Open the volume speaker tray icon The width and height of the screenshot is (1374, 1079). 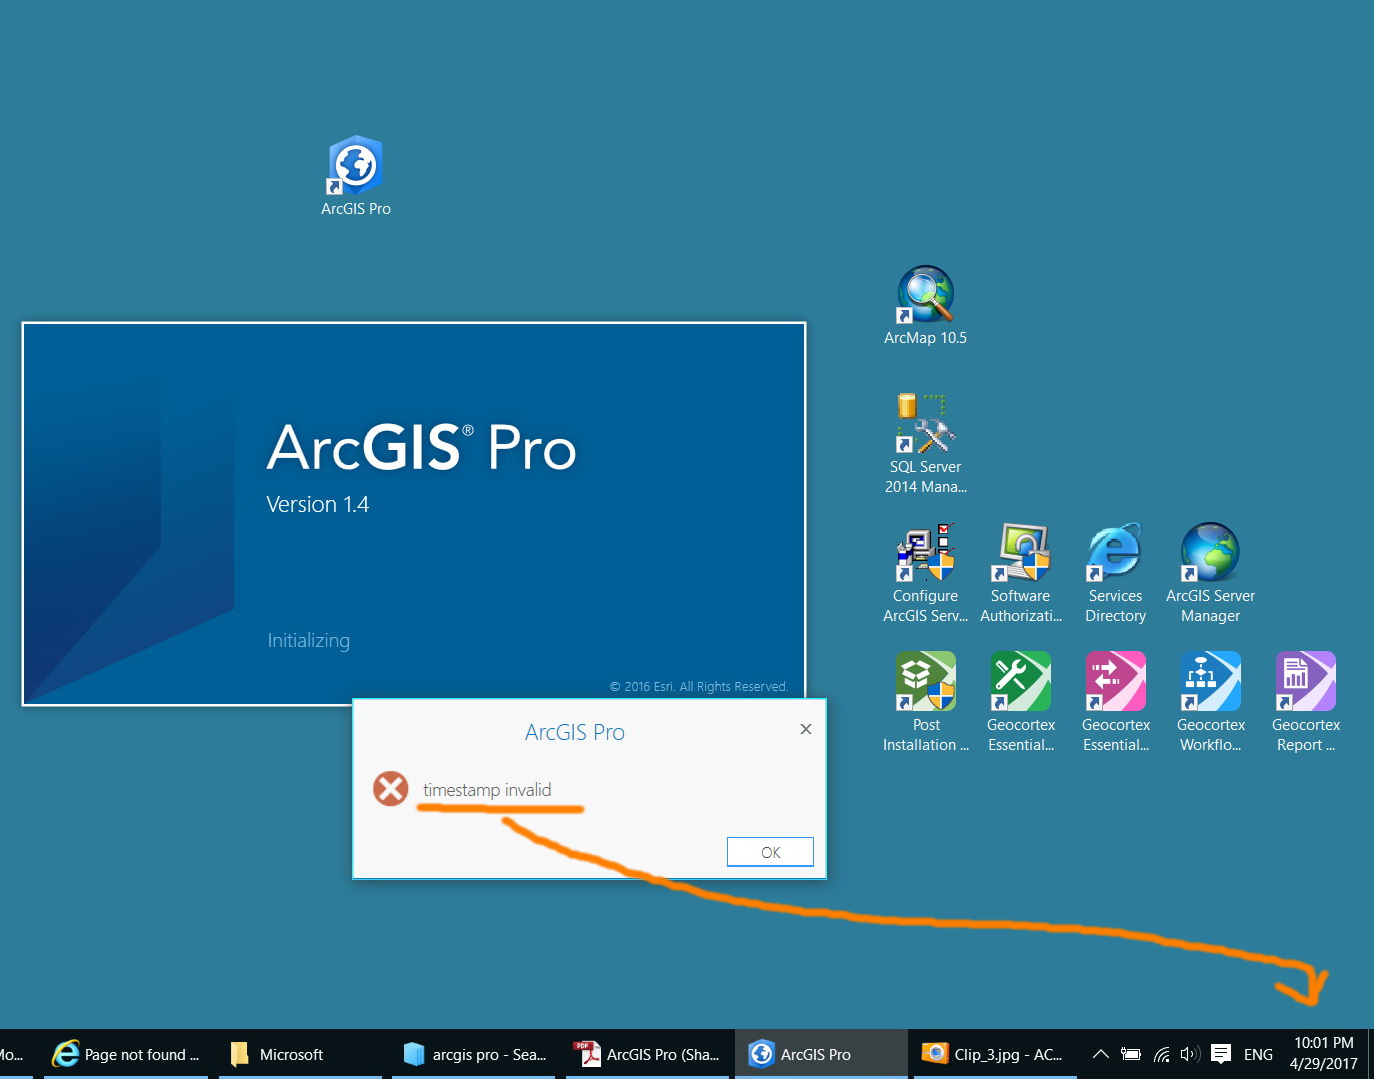pyautogui.click(x=1190, y=1054)
